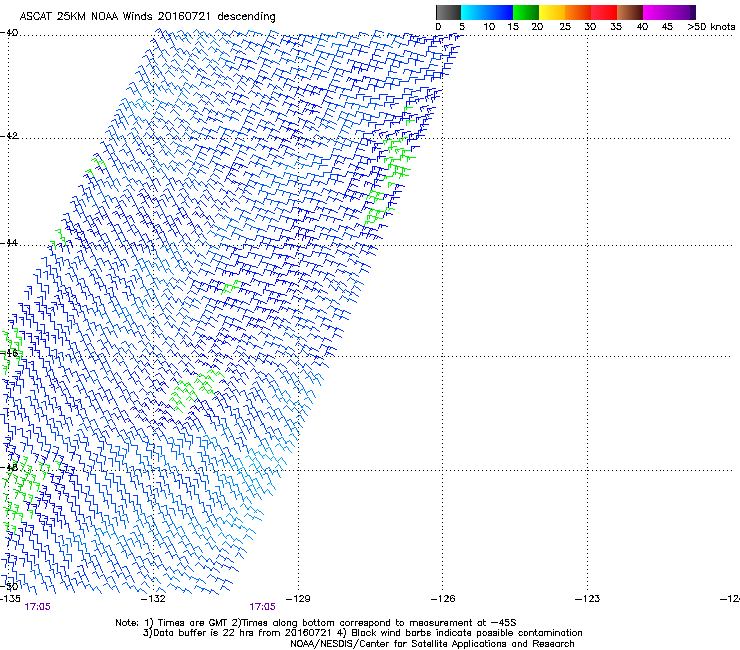Click the longitude label -132
Viewport: 740px width, 650px height.
[154, 599]
